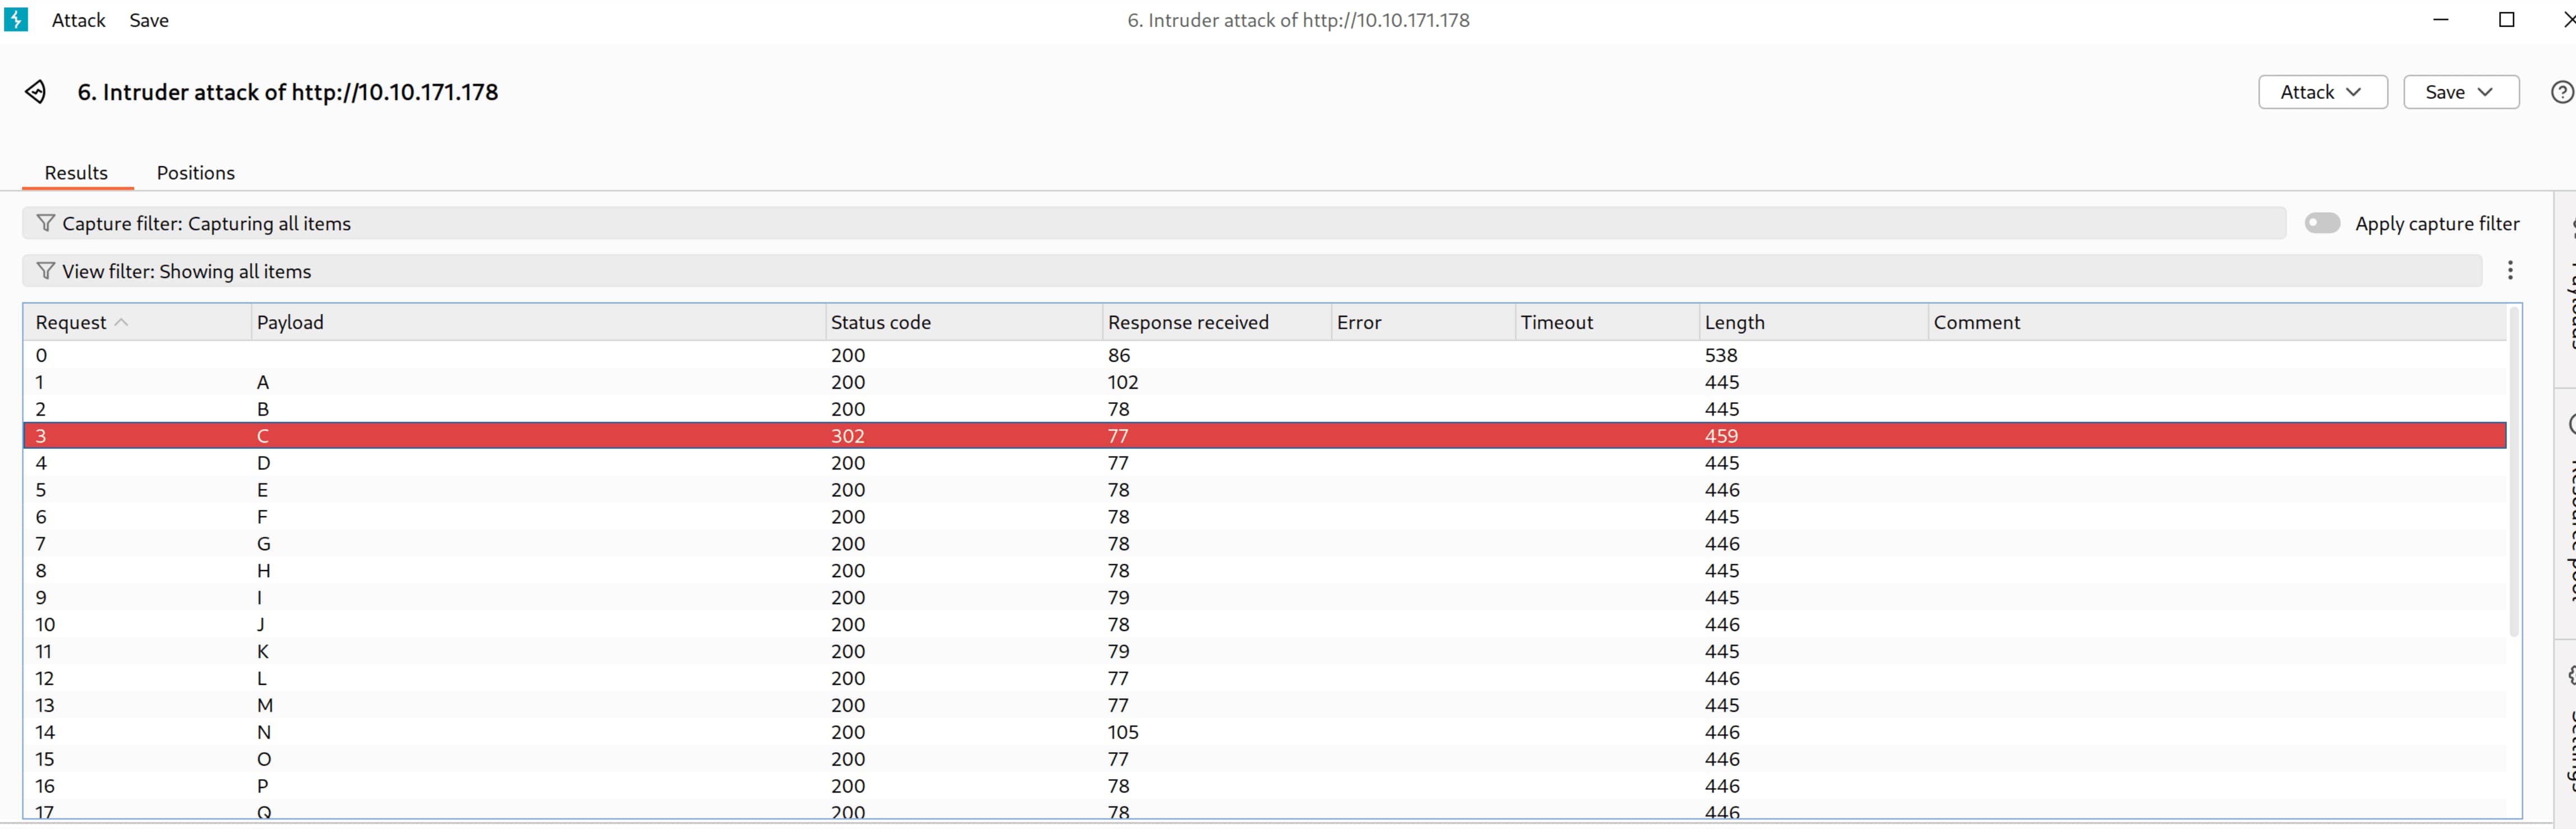The image size is (2576, 829).
Task: Sort by the Request column header arrow
Action: (121, 322)
